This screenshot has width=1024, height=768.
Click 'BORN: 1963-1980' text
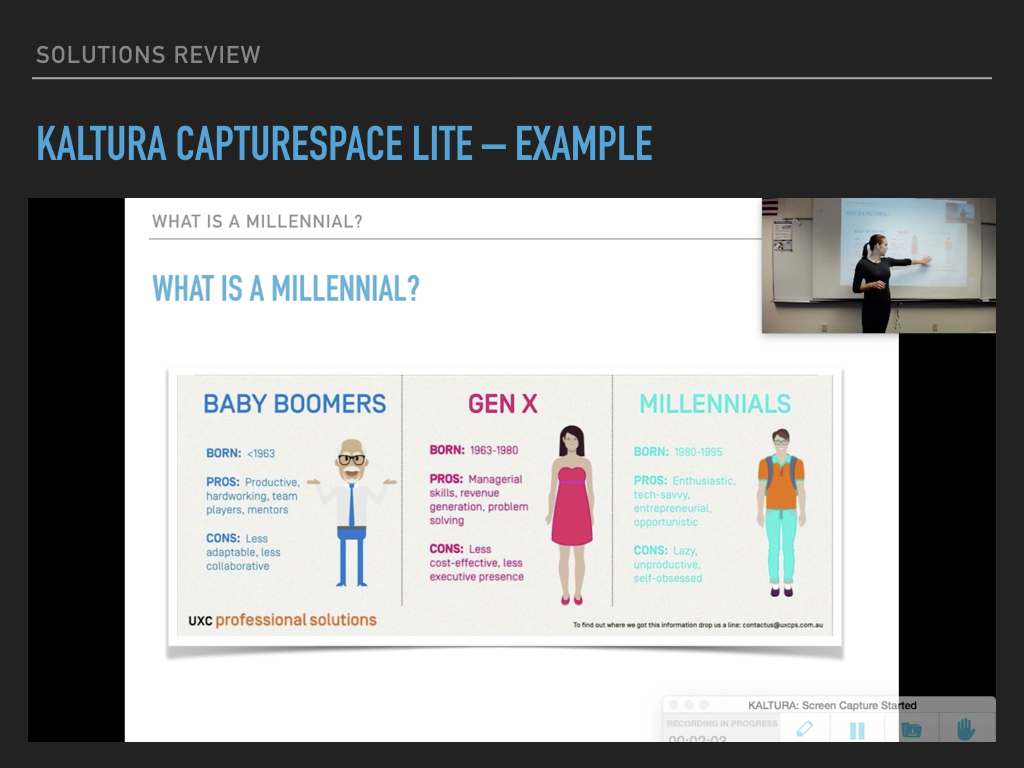point(473,450)
